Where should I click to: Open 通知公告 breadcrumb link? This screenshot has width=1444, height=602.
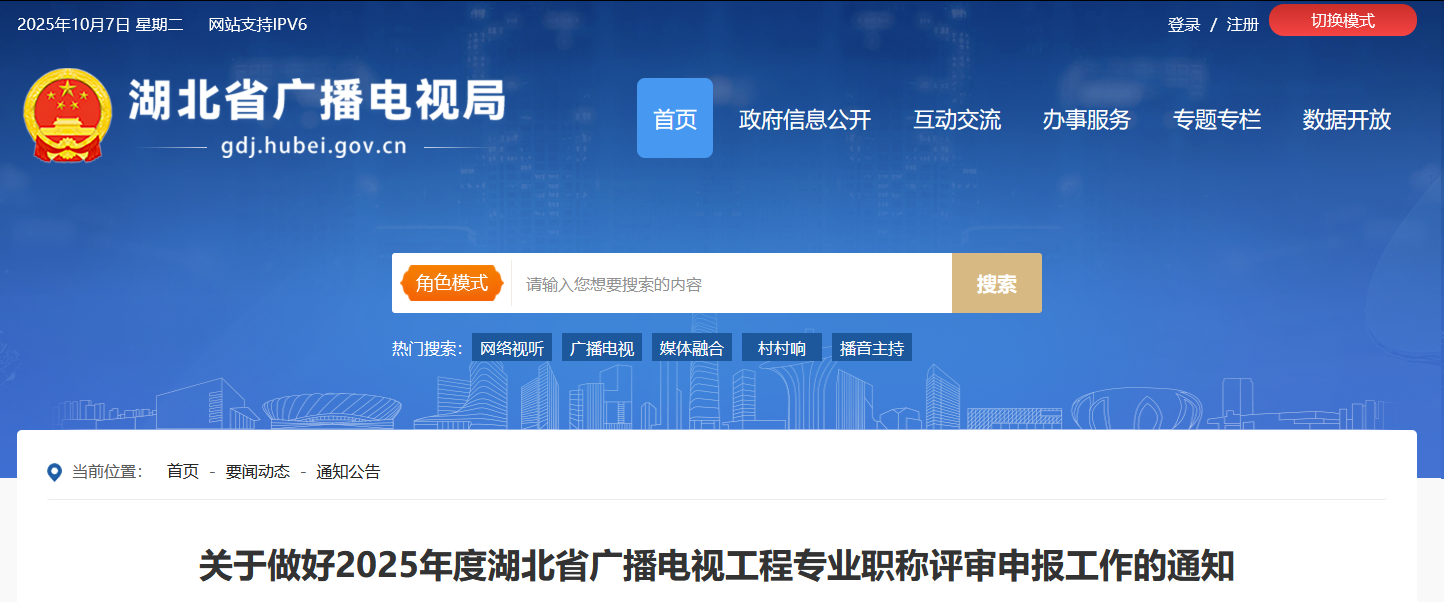(x=348, y=472)
